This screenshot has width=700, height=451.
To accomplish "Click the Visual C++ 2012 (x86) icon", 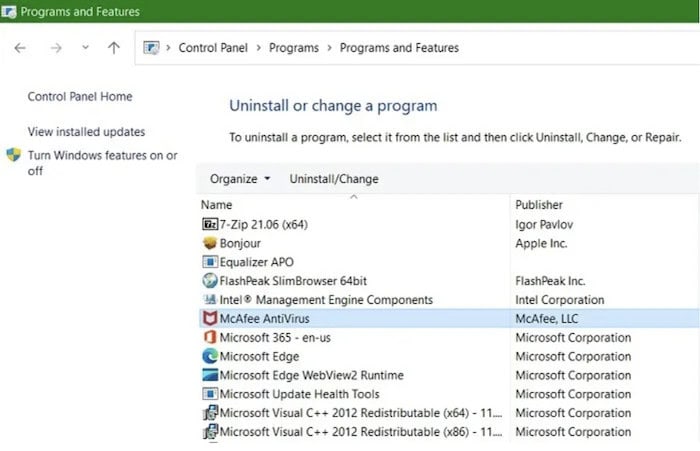I will pyautogui.click(x=210, y=431).
